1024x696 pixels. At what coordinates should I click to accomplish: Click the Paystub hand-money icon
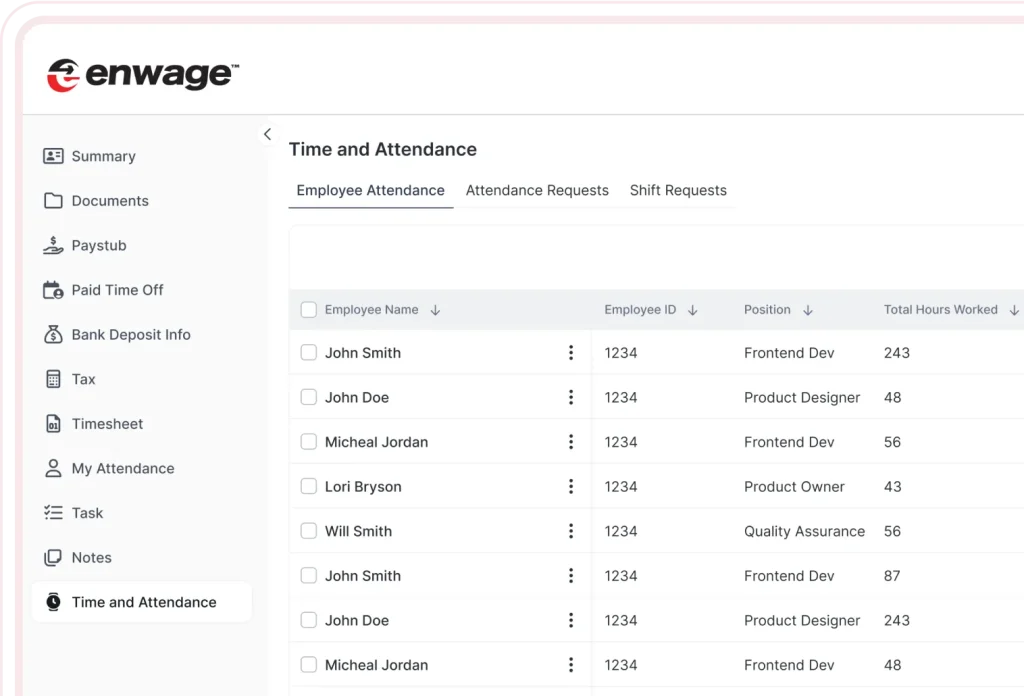[53, 245]
